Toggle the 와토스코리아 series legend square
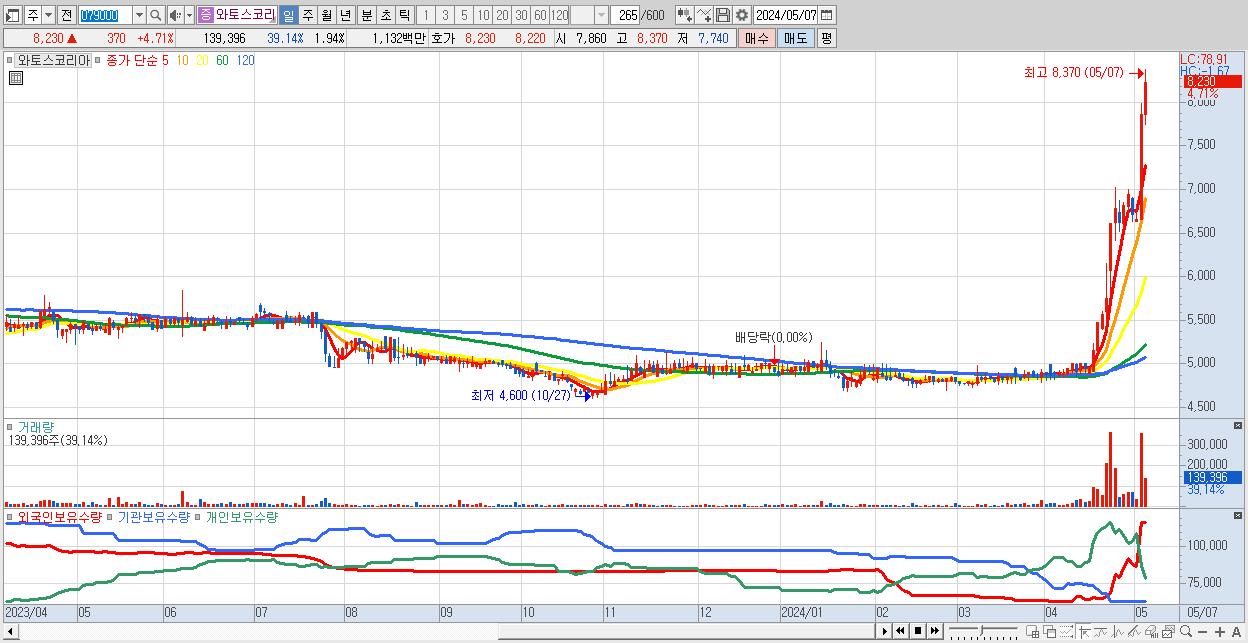This screenshot has width=1248, height=643. [x=12, y=60]
